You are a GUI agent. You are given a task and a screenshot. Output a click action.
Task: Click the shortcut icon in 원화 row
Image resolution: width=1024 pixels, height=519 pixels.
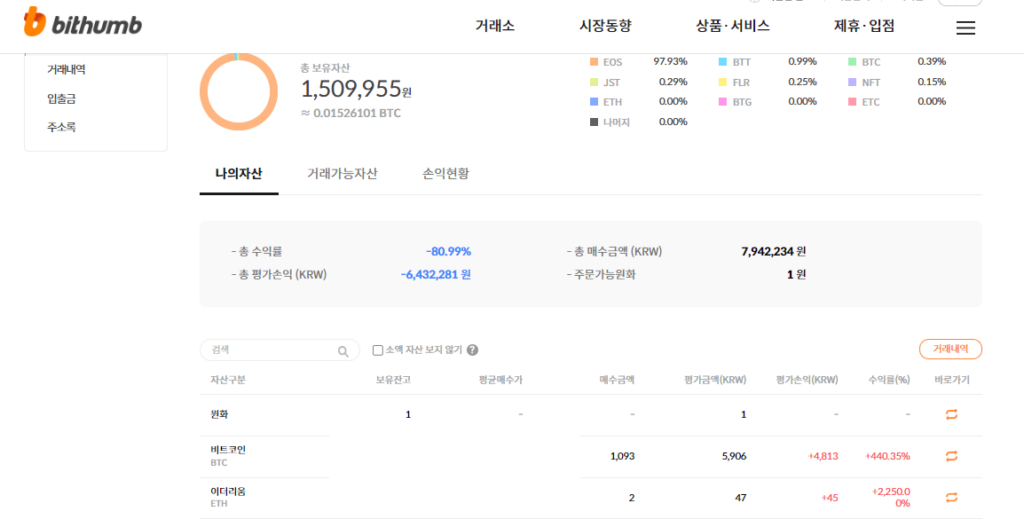coord(952,414)
